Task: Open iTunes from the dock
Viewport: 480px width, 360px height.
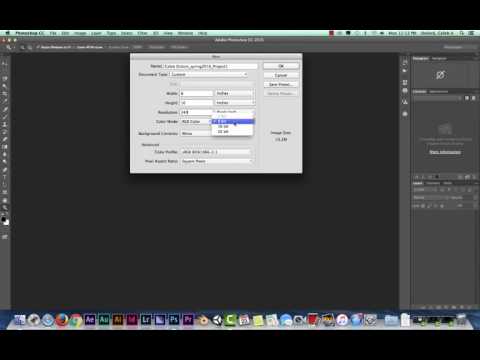Action: click(342, 320)
